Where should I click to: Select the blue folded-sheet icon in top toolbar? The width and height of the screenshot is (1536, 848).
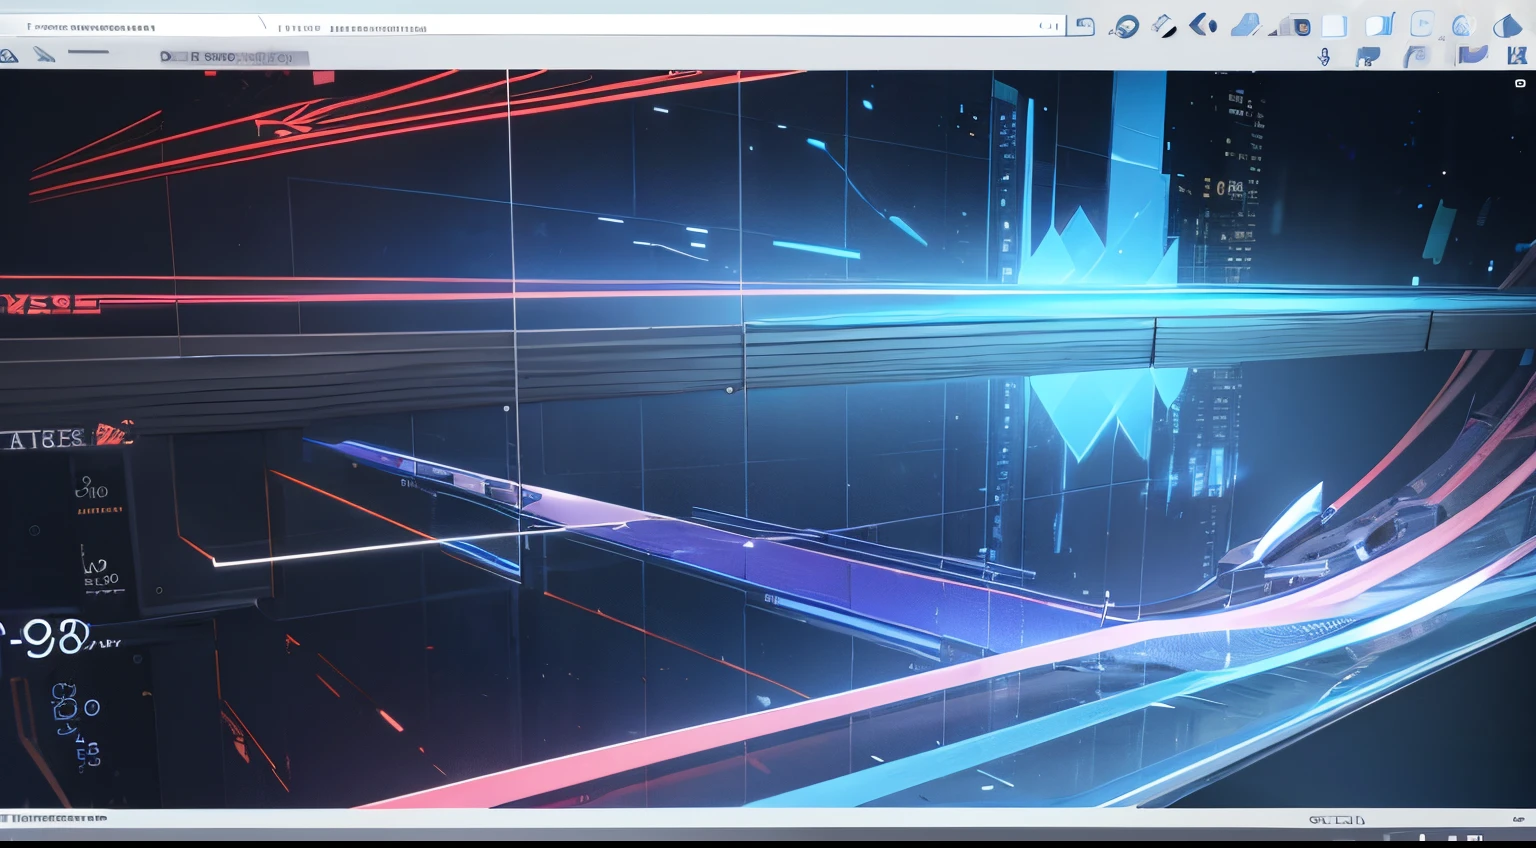[x=1245, y=26]
